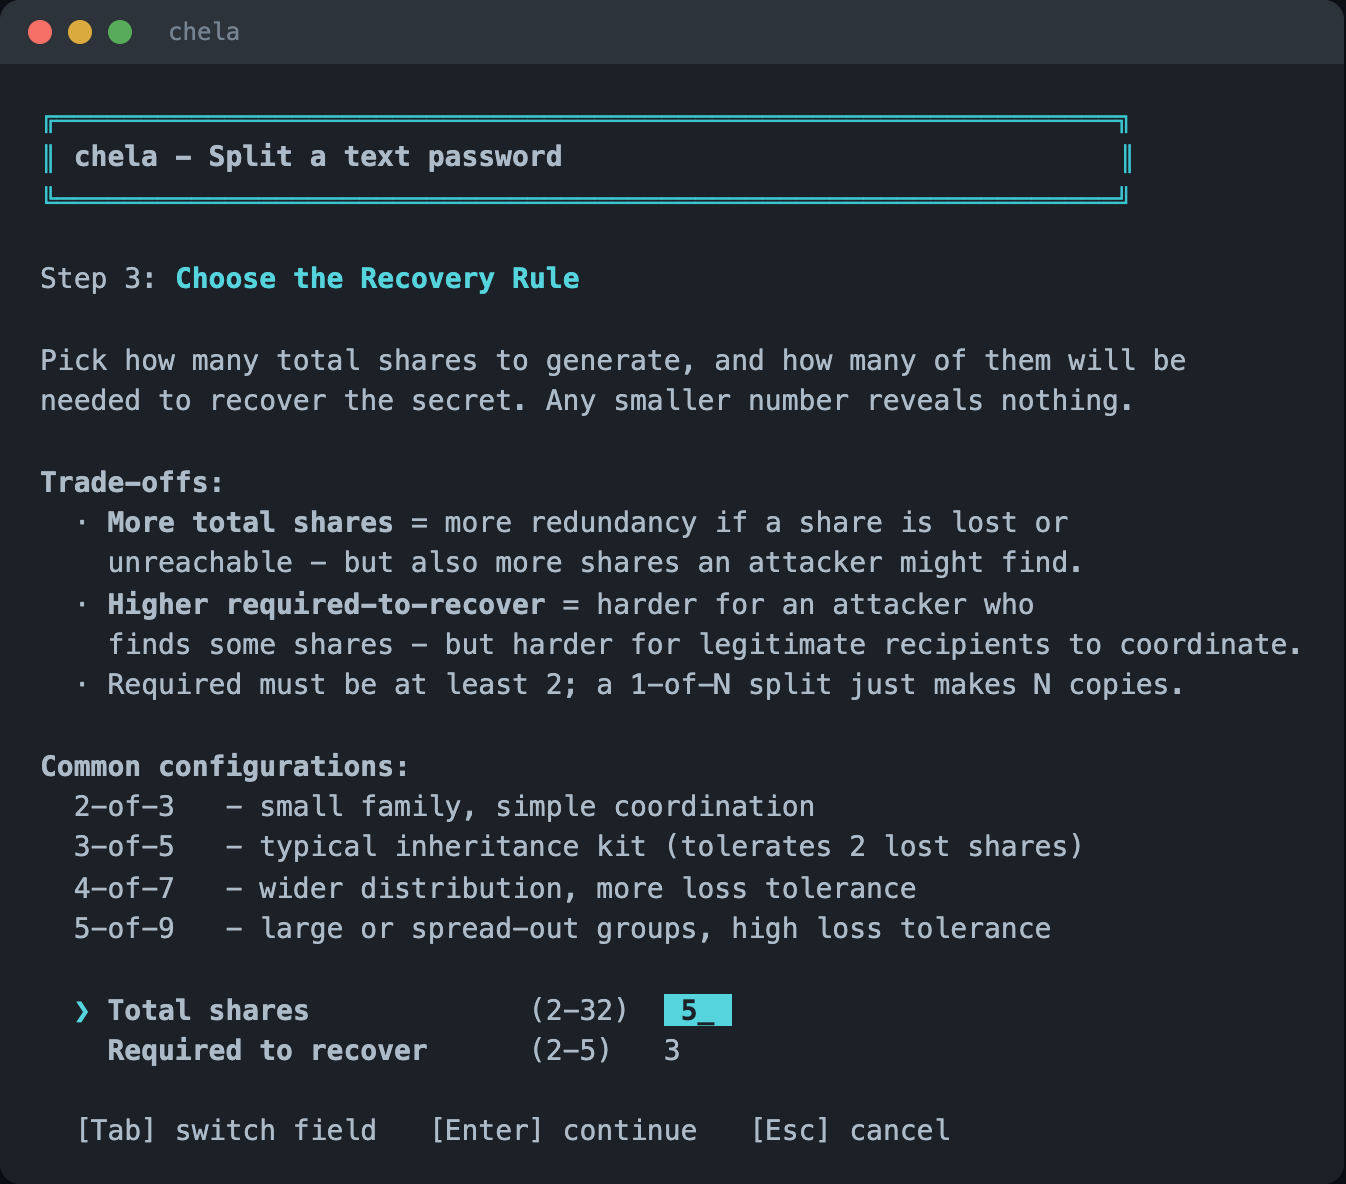The width and height of the screenshot is (1346, 1184).
Task: Click the 4-of-7 configuration row
Action: [495, 888]
